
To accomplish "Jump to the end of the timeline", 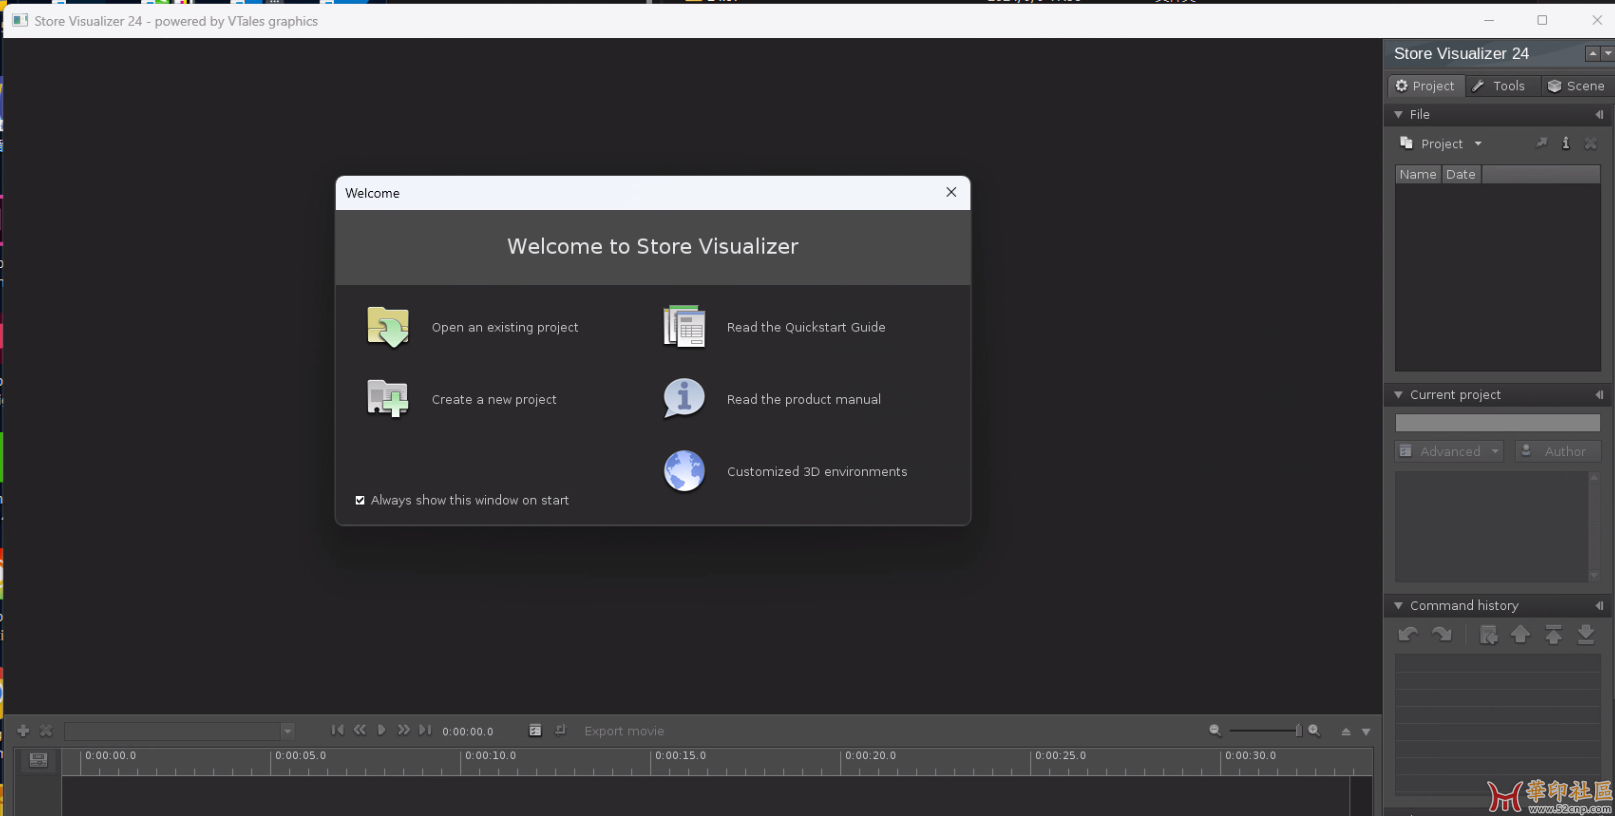I will [x=425, y=730].
